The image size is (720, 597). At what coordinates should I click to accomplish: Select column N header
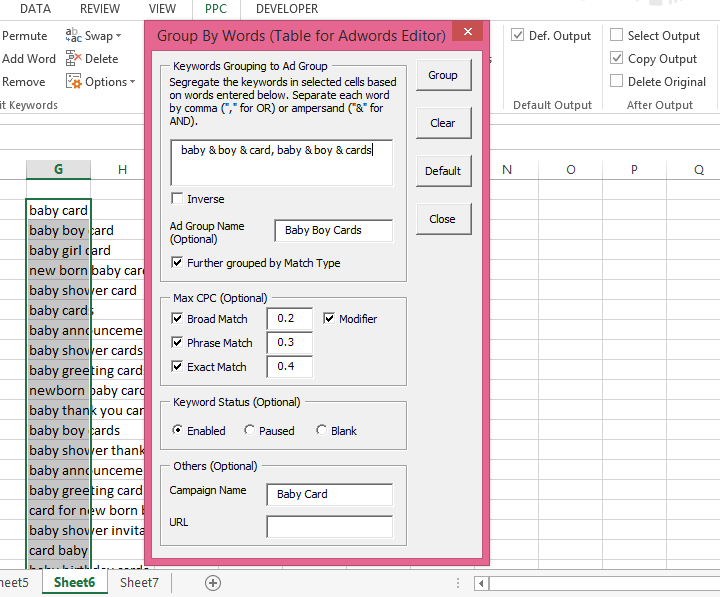point(507,169)
